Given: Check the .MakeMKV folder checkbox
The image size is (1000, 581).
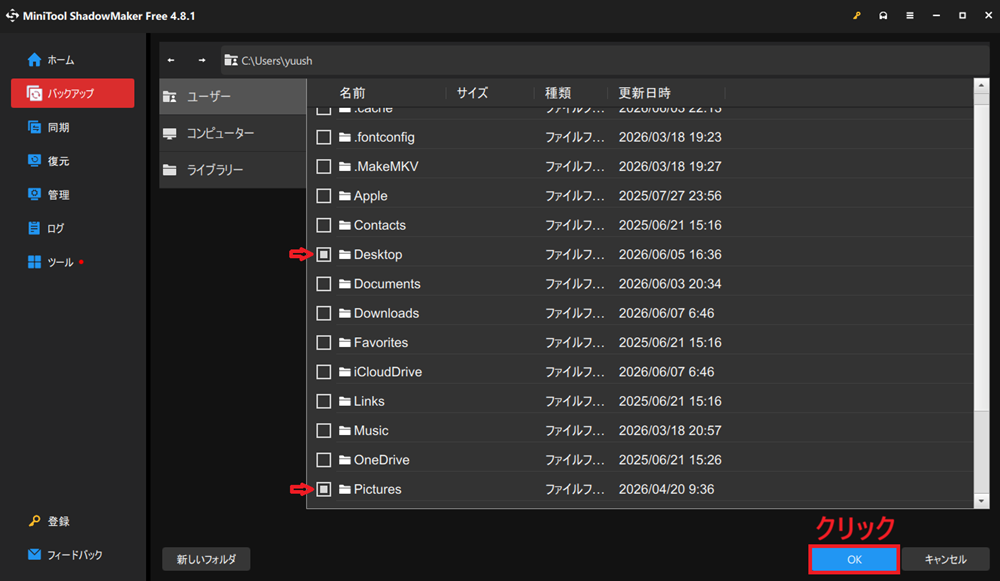Looking at the screenshot, I should pyautogui.click(x=324, y=166).
